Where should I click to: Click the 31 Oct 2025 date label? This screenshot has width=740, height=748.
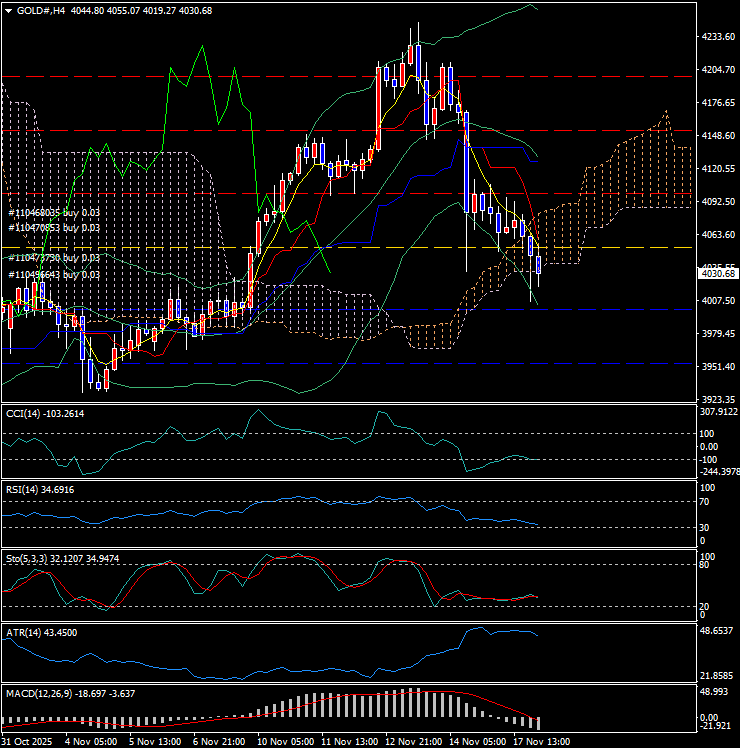tap(26, 742)
